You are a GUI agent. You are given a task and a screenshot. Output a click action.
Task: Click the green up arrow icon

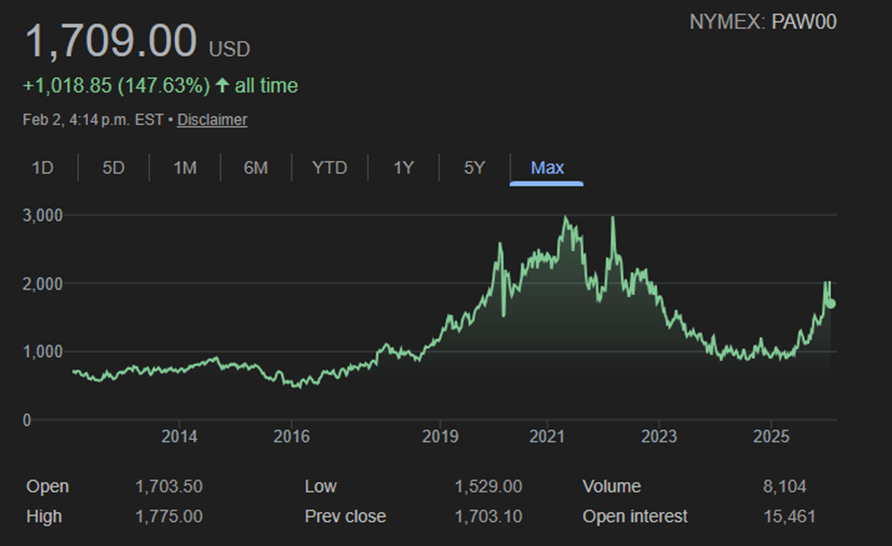point(222,86)
